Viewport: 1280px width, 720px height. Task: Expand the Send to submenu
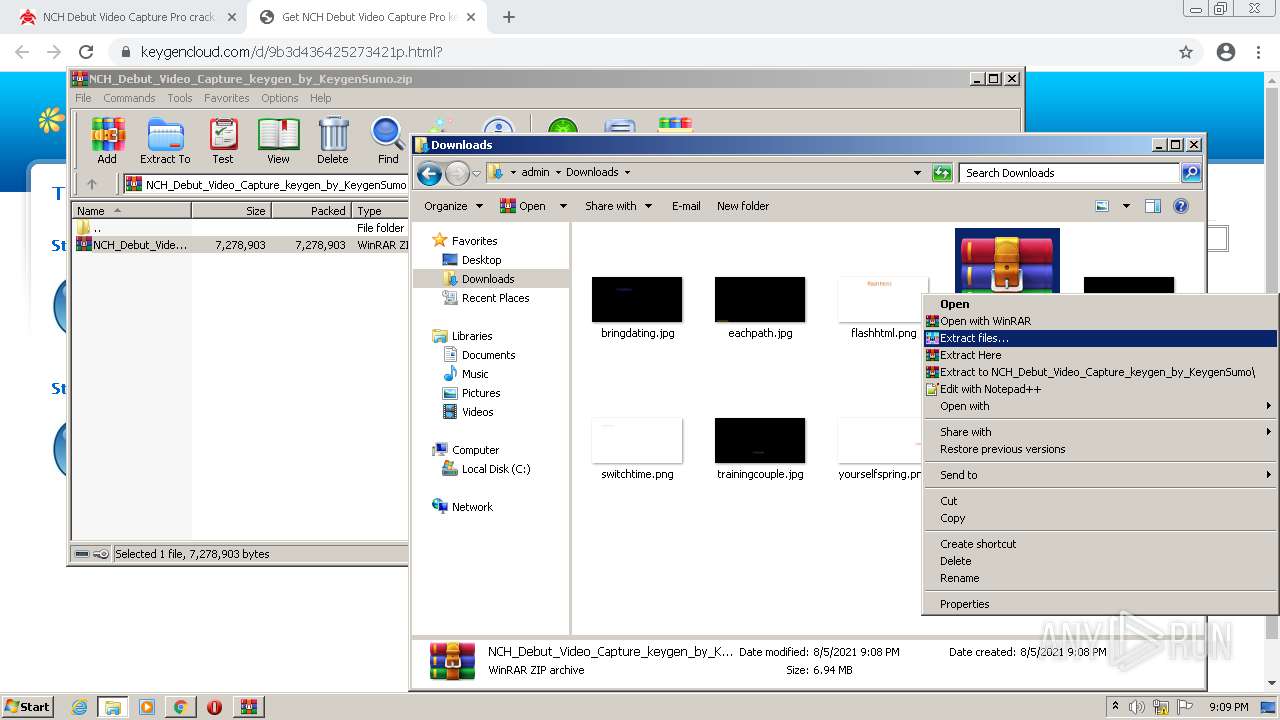coord(1100,475)
